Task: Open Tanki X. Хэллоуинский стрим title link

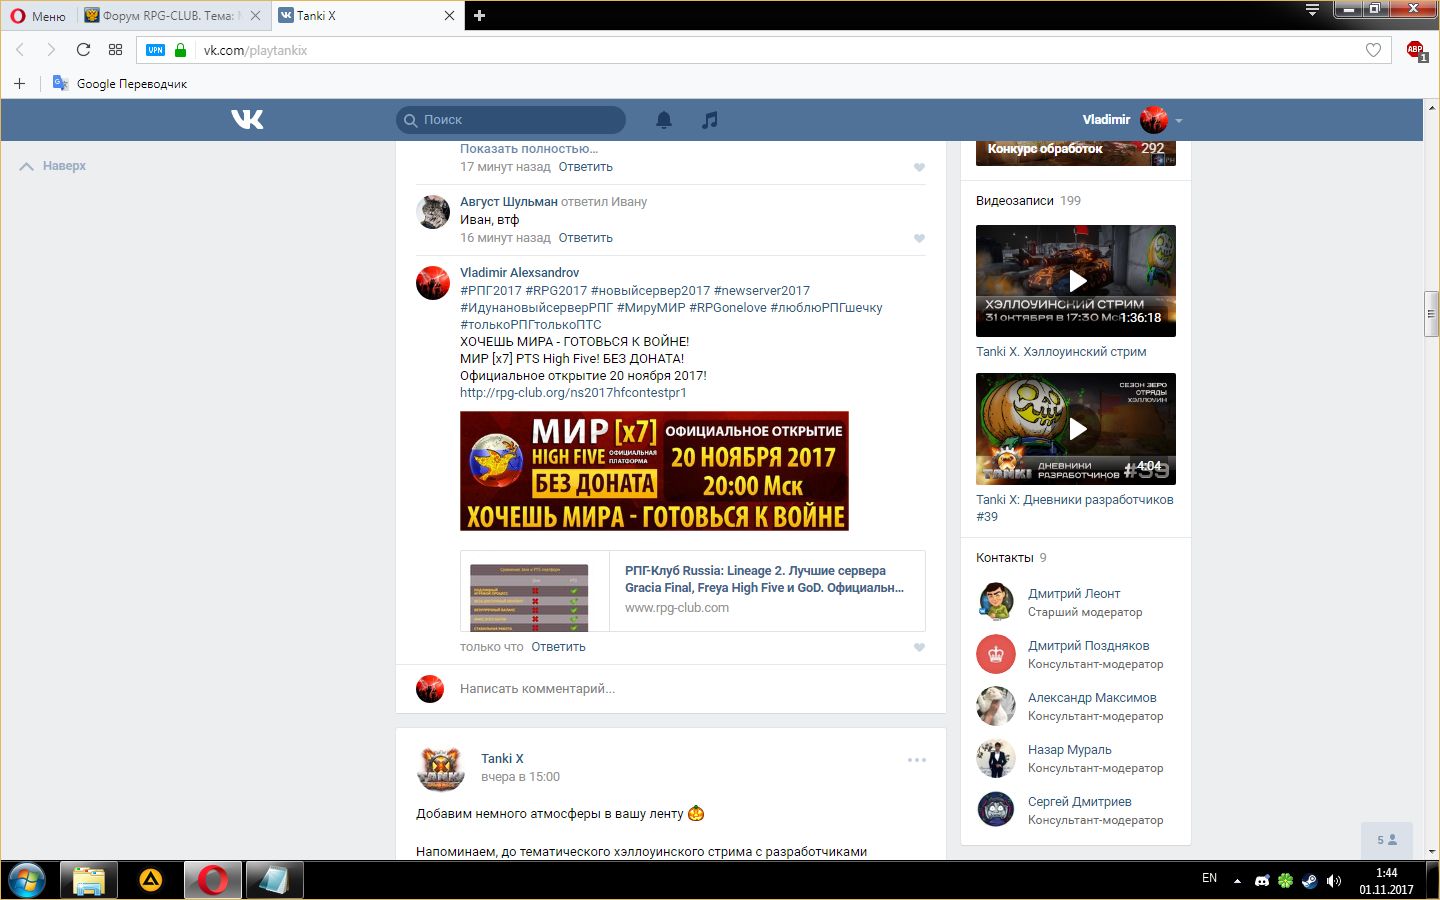Action: pyautogui.click(x=1061, y=352)
